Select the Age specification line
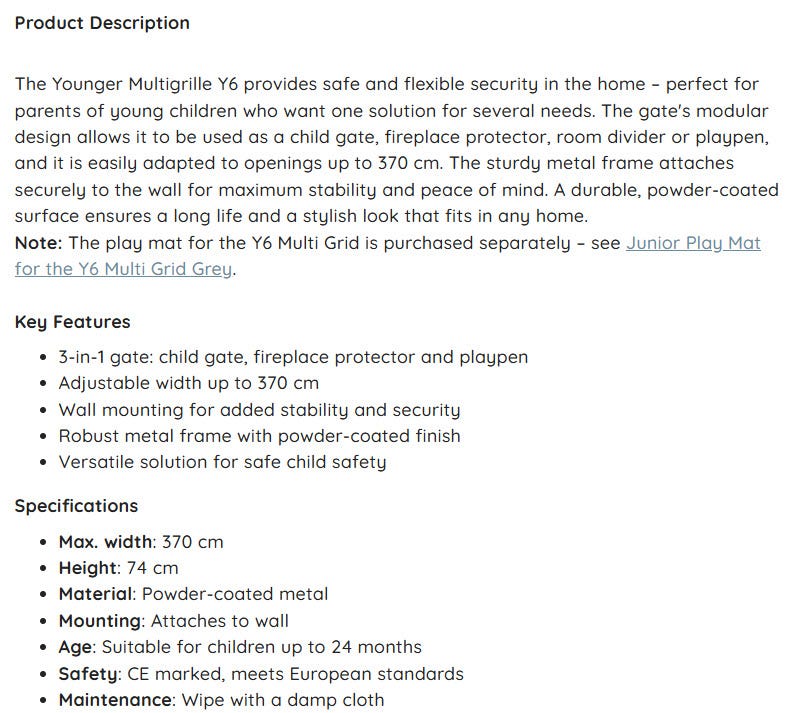Viewport: 808px width, 713px height. tap(240, 647)
